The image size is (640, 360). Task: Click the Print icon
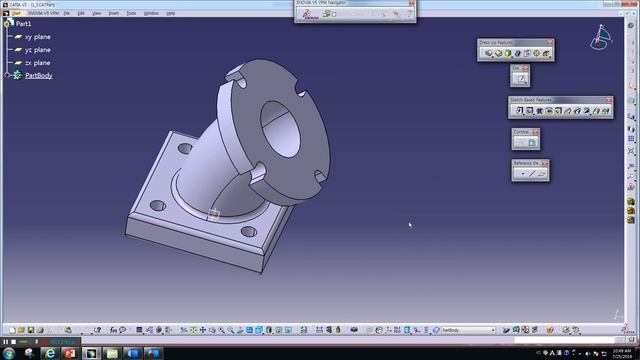tap(40, 330)
